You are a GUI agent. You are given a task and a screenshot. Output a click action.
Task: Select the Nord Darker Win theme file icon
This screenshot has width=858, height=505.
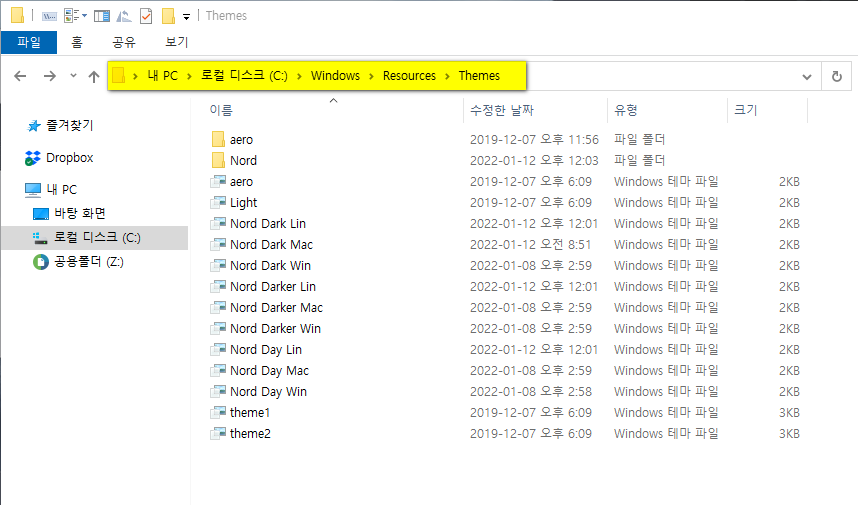pyautogui.click(x=218, y=328)
